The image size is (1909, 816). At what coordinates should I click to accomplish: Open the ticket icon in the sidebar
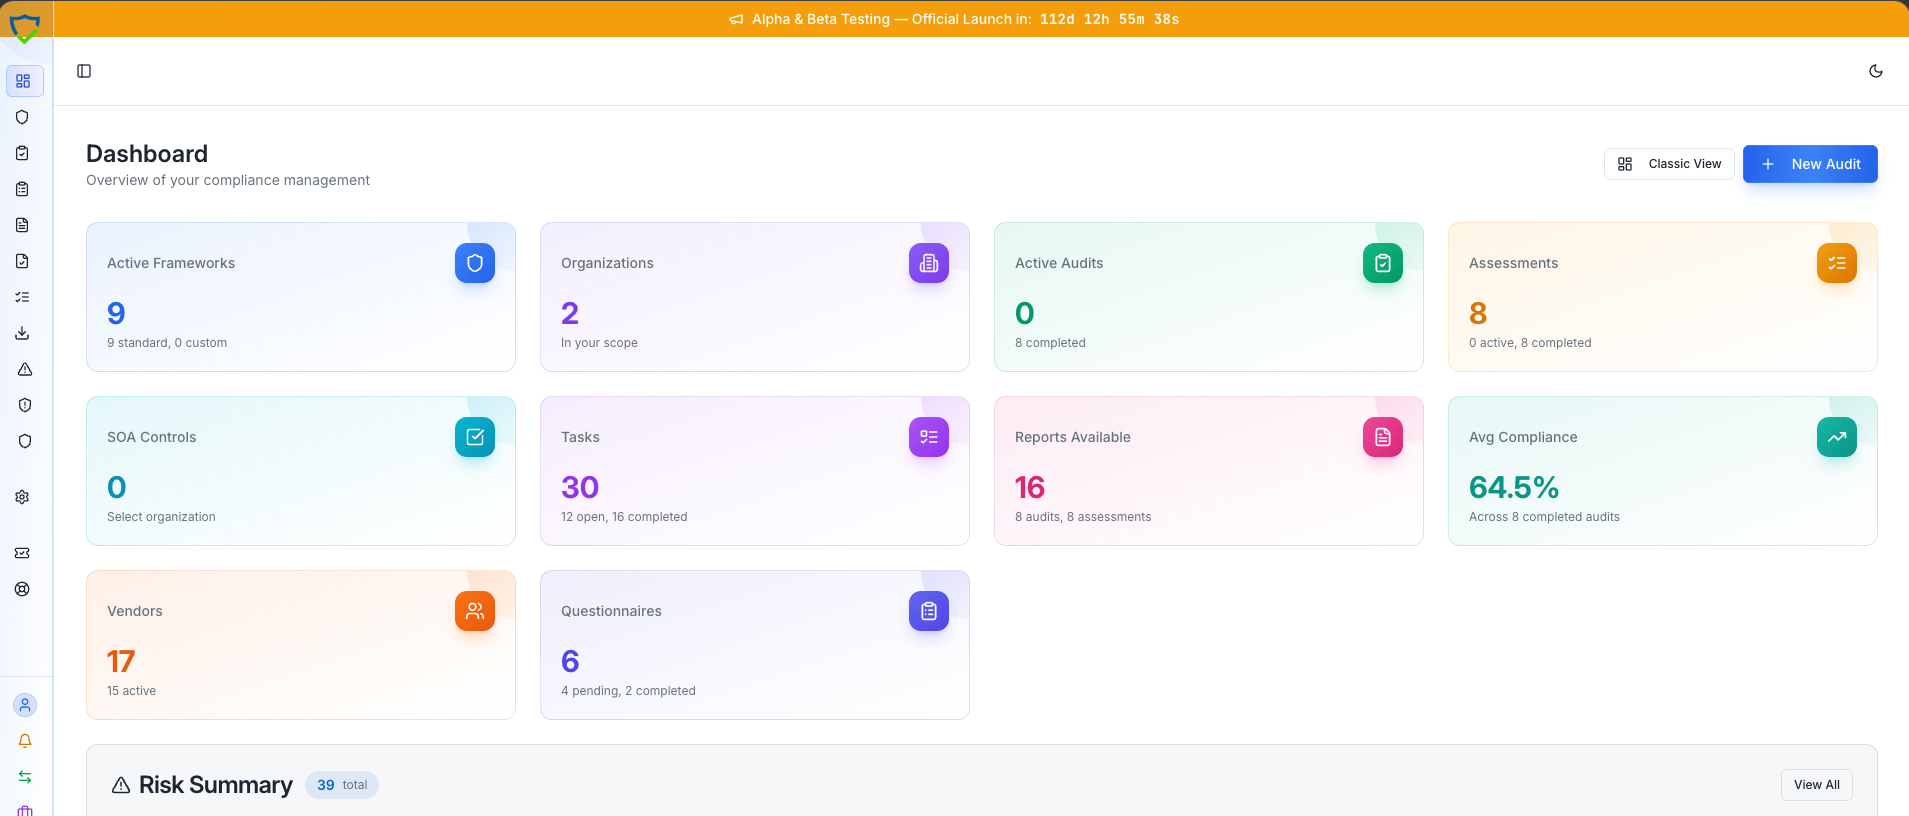[22, 553]
